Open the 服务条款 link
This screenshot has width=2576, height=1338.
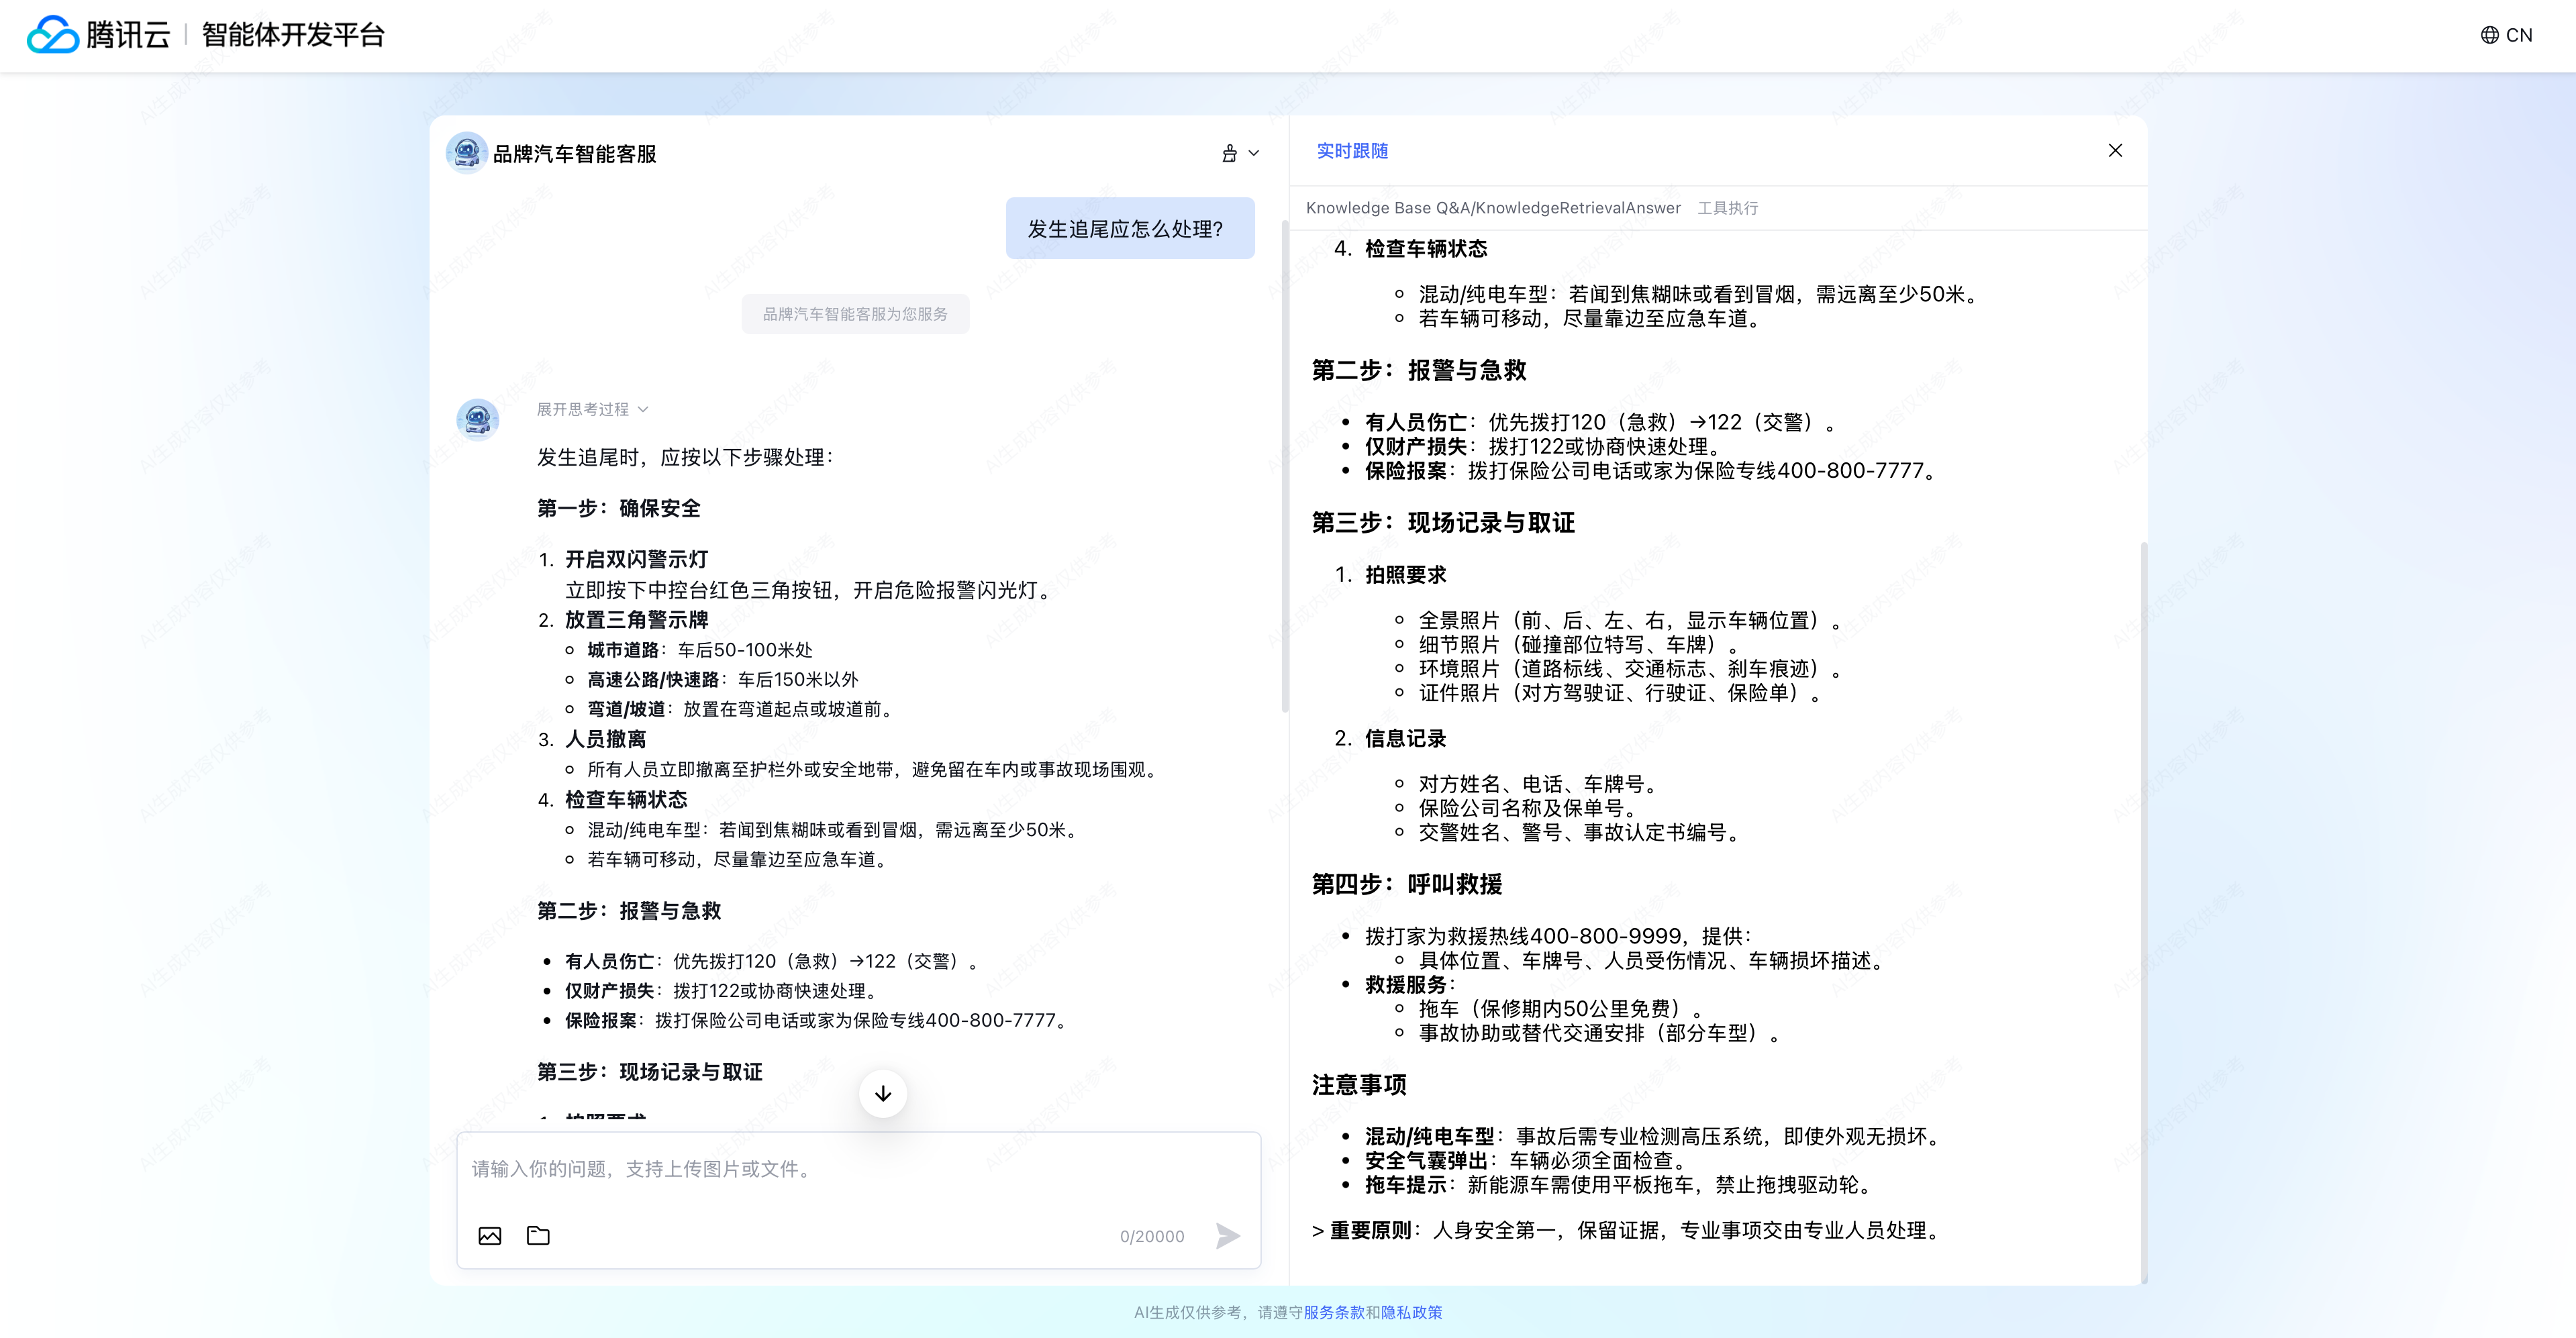[x=1334, y=1312]
